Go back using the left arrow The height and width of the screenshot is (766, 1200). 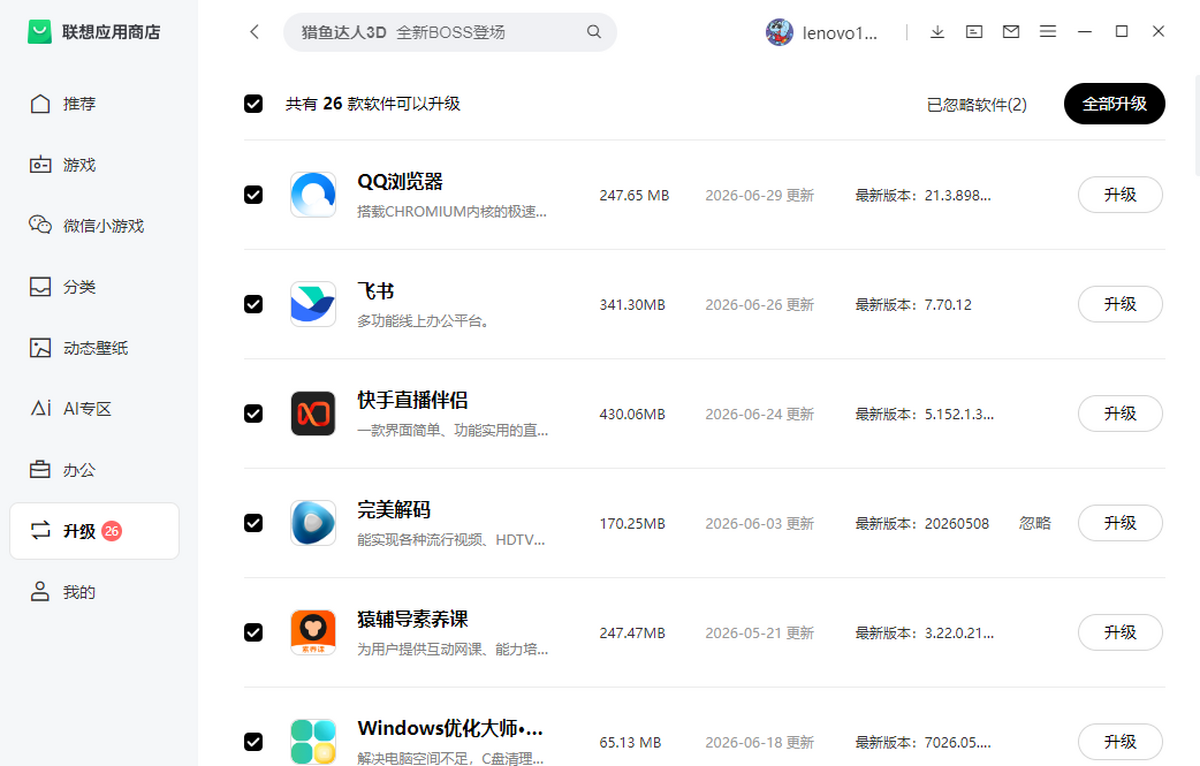pos(254,32)
